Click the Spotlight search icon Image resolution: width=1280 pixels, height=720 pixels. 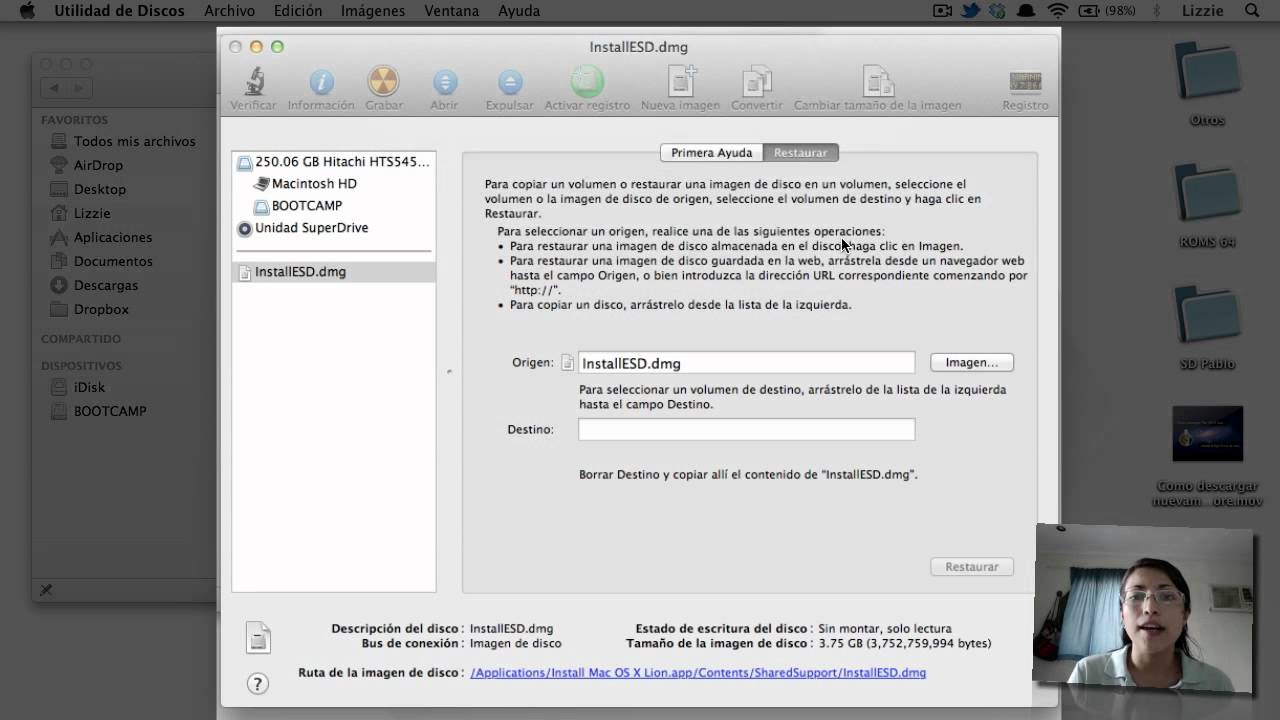(1252, 11)
